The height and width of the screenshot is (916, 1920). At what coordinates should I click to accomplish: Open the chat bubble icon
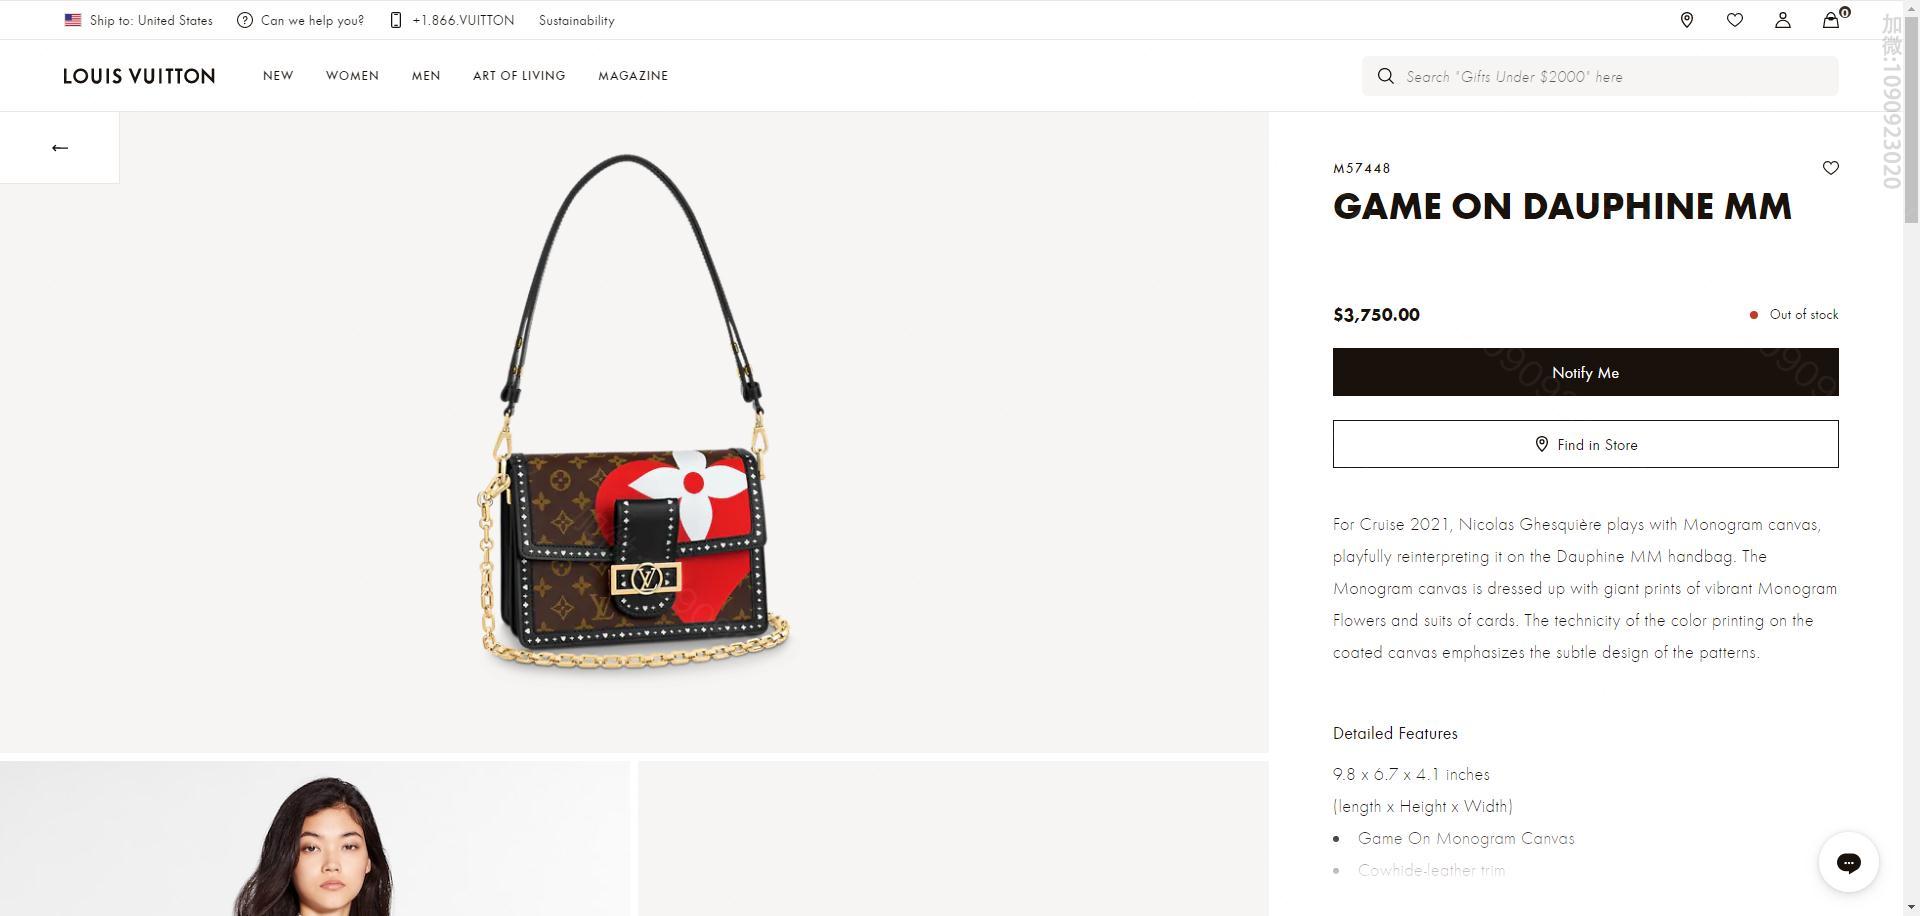[x=1849, y=862]
